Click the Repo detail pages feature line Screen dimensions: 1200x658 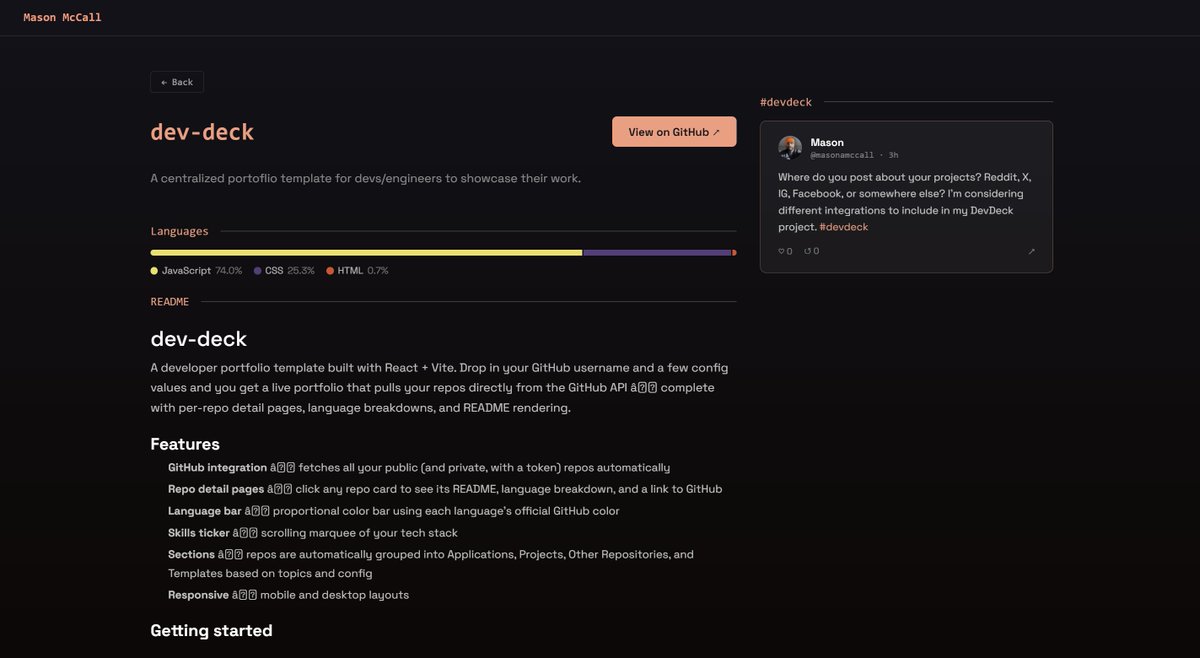click(x=445, y=489)
